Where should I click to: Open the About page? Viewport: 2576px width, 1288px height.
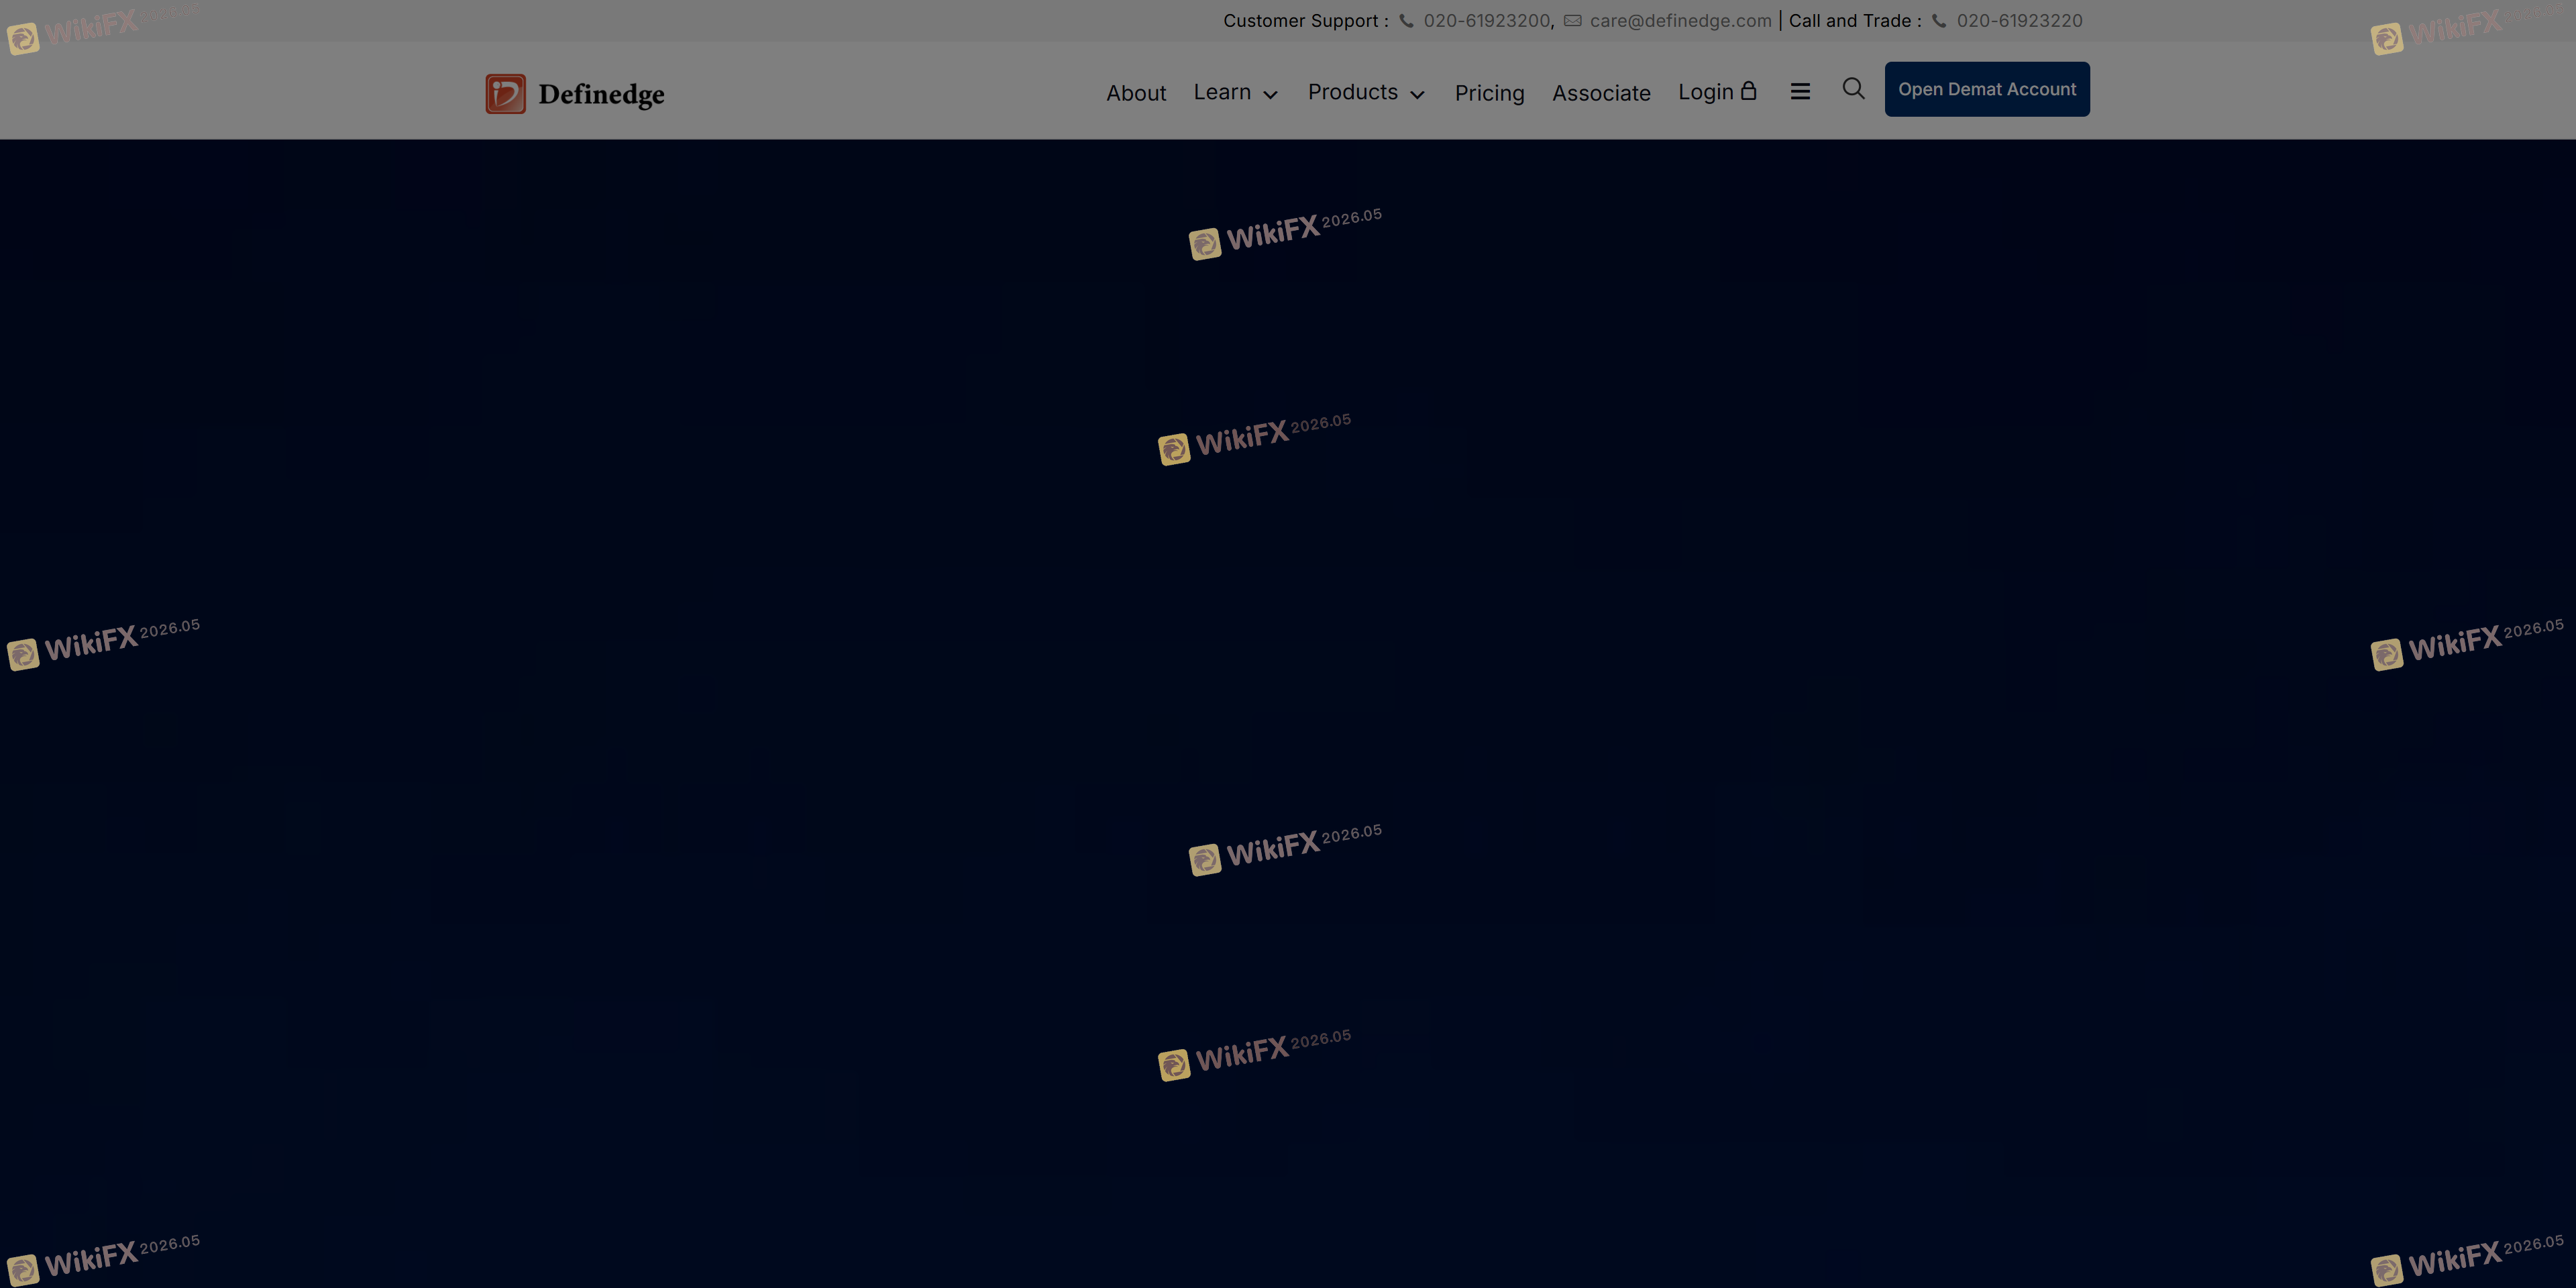click(x=1136, y=93)
